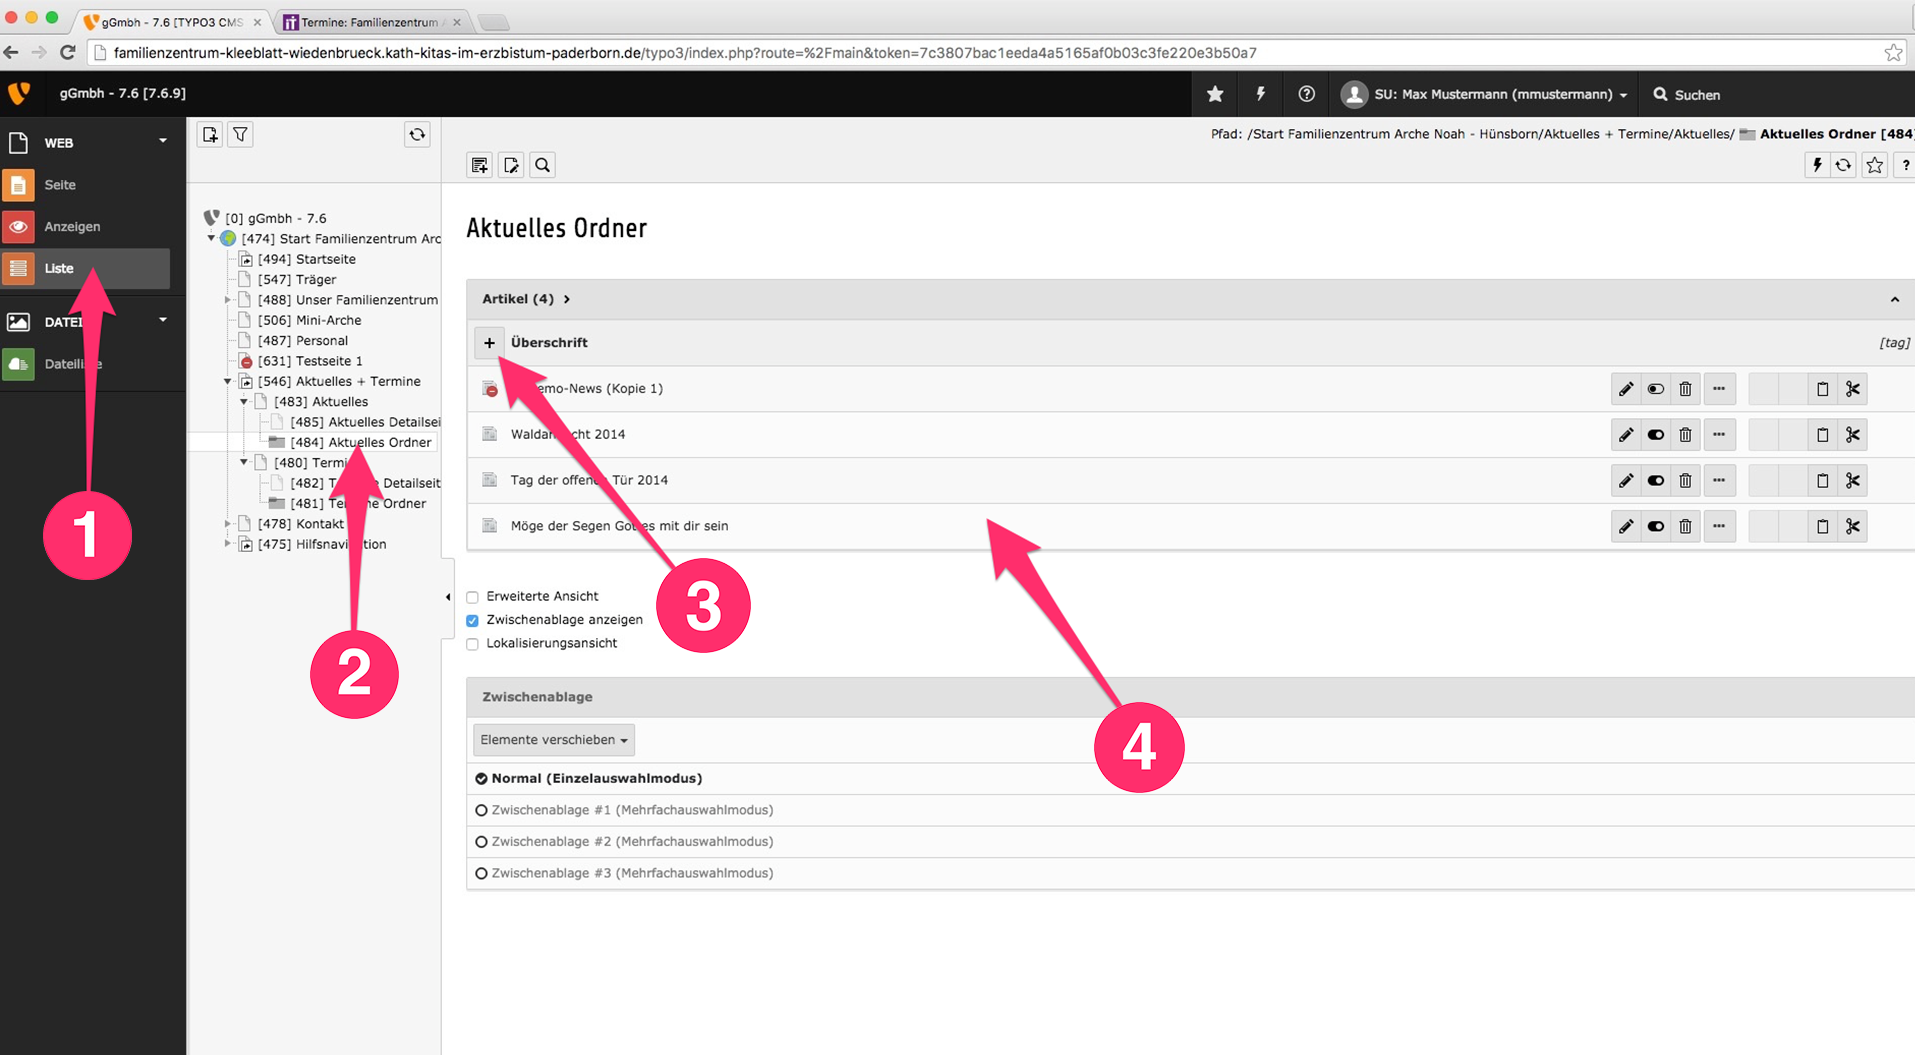1915x1055 pixels.
Task: Open the page tree filter
Action: click(241, 135)
